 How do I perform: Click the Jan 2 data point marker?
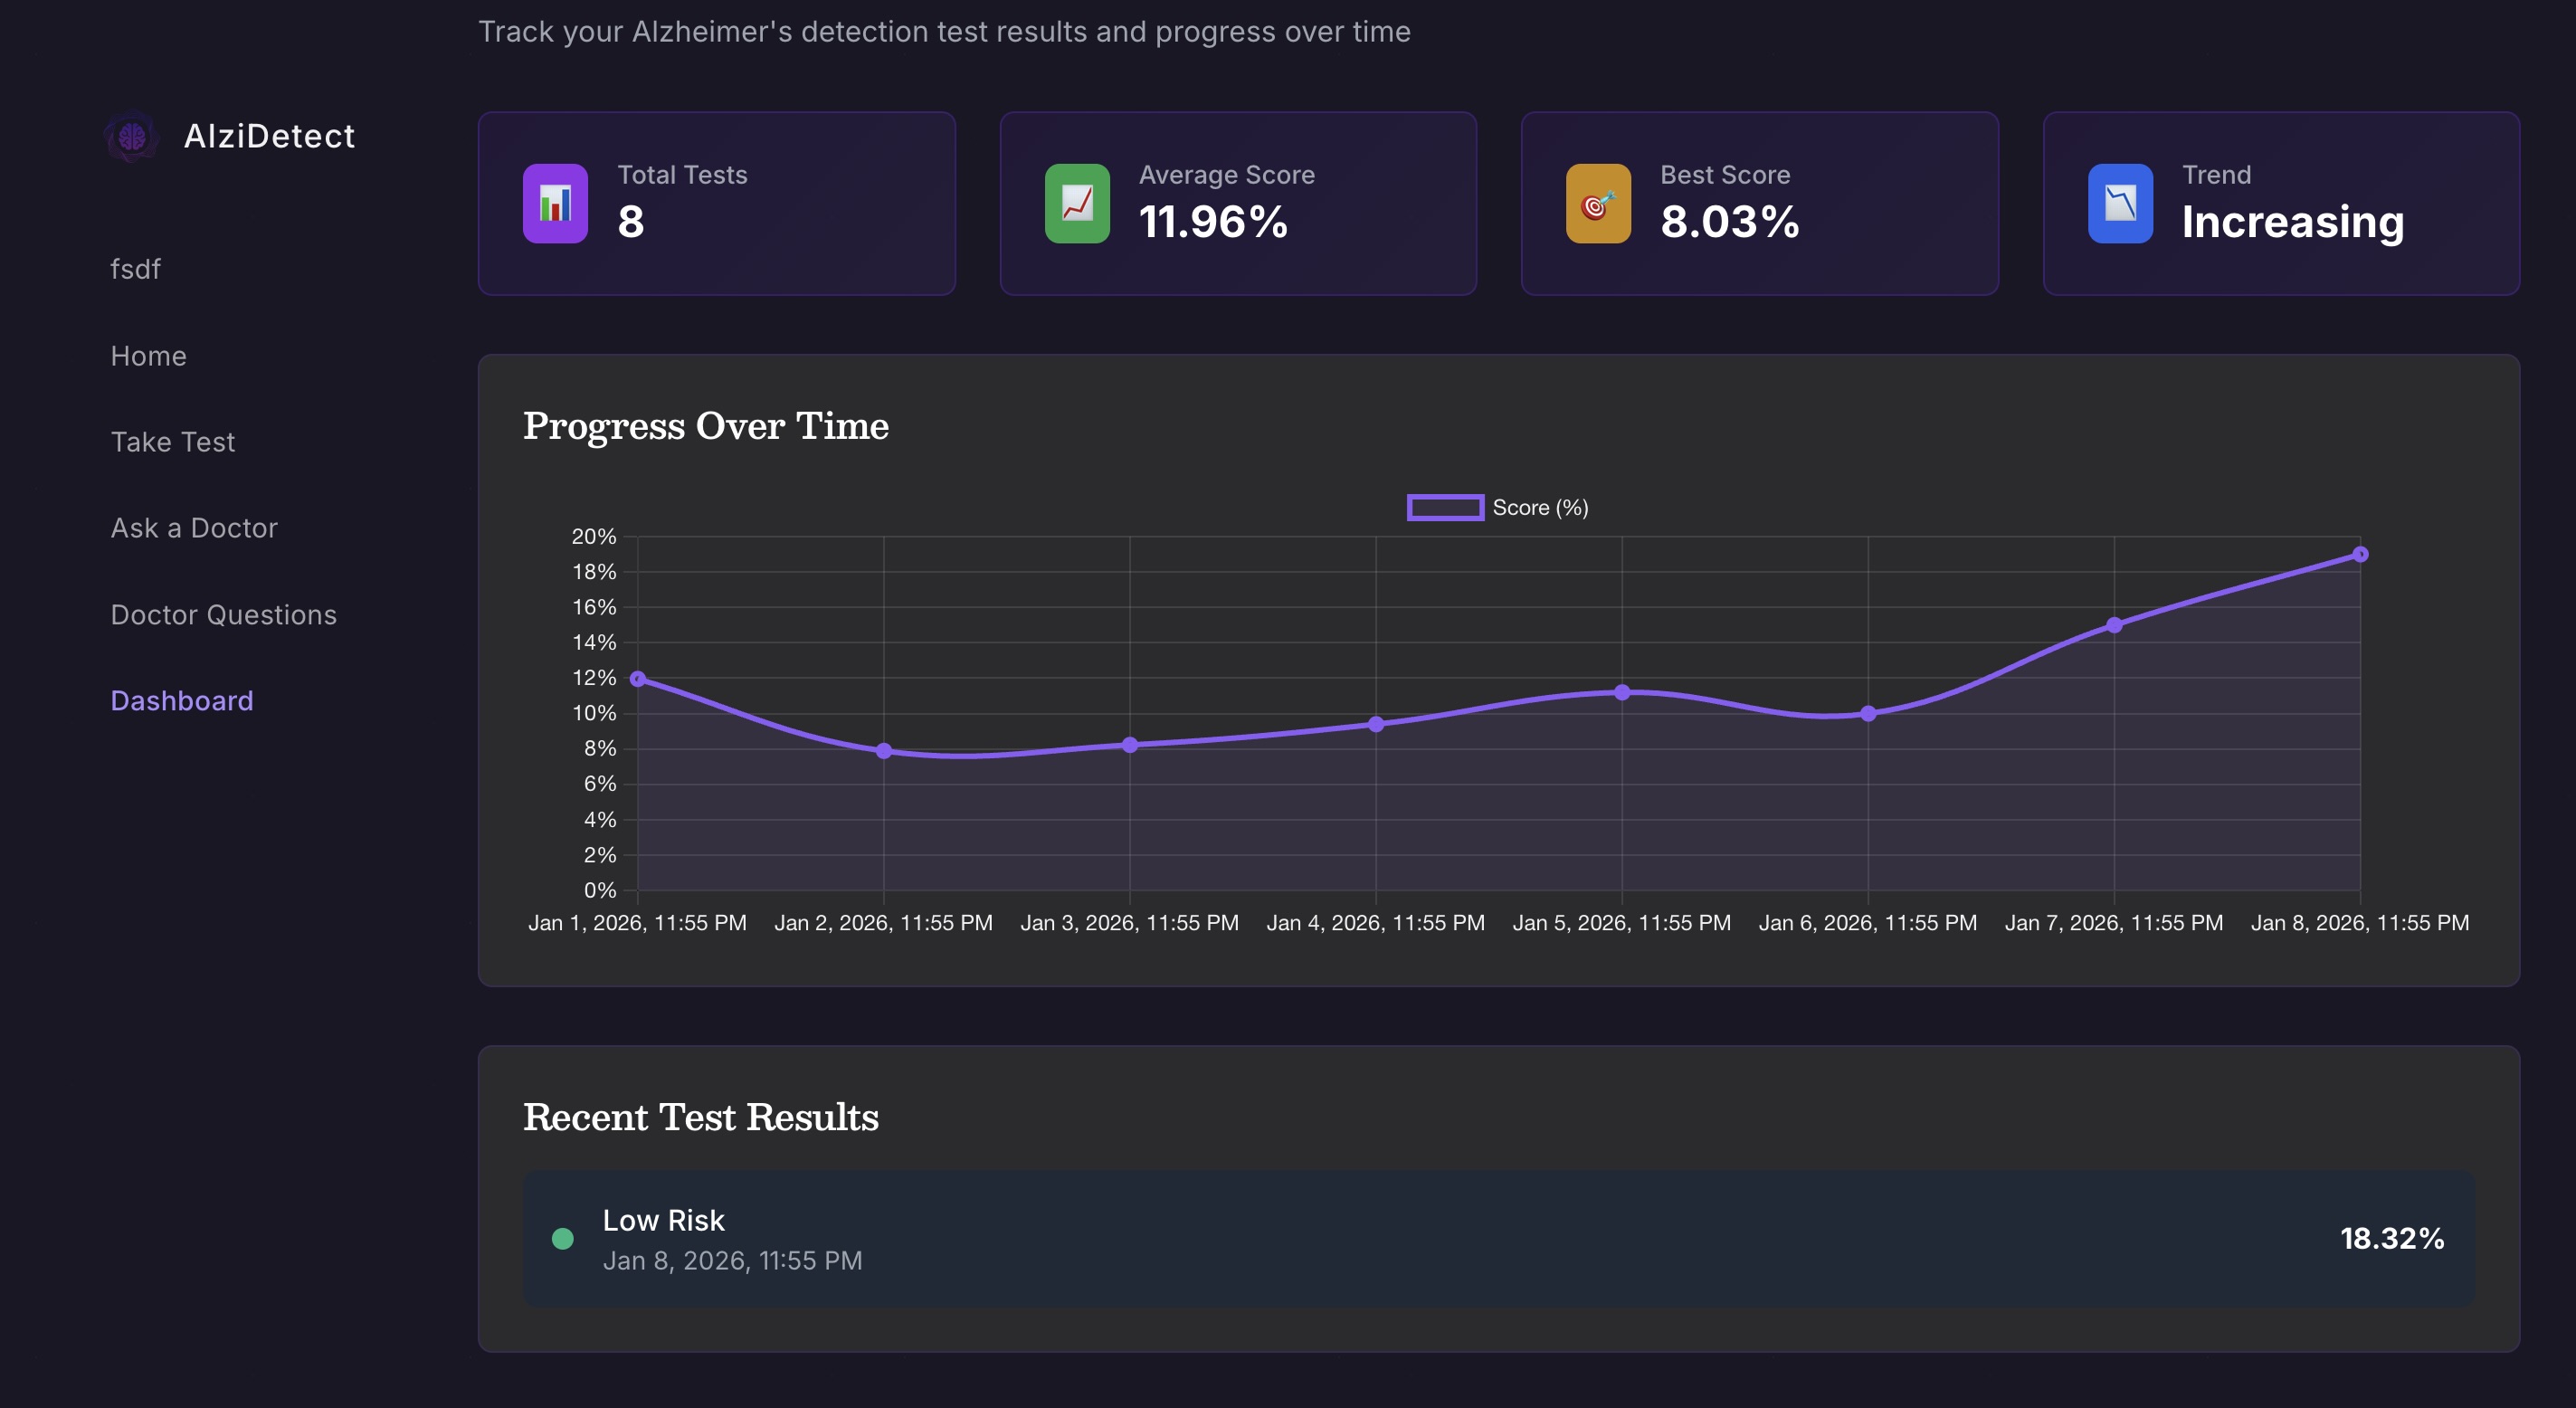pyautogui.click(x=884, y=750)
